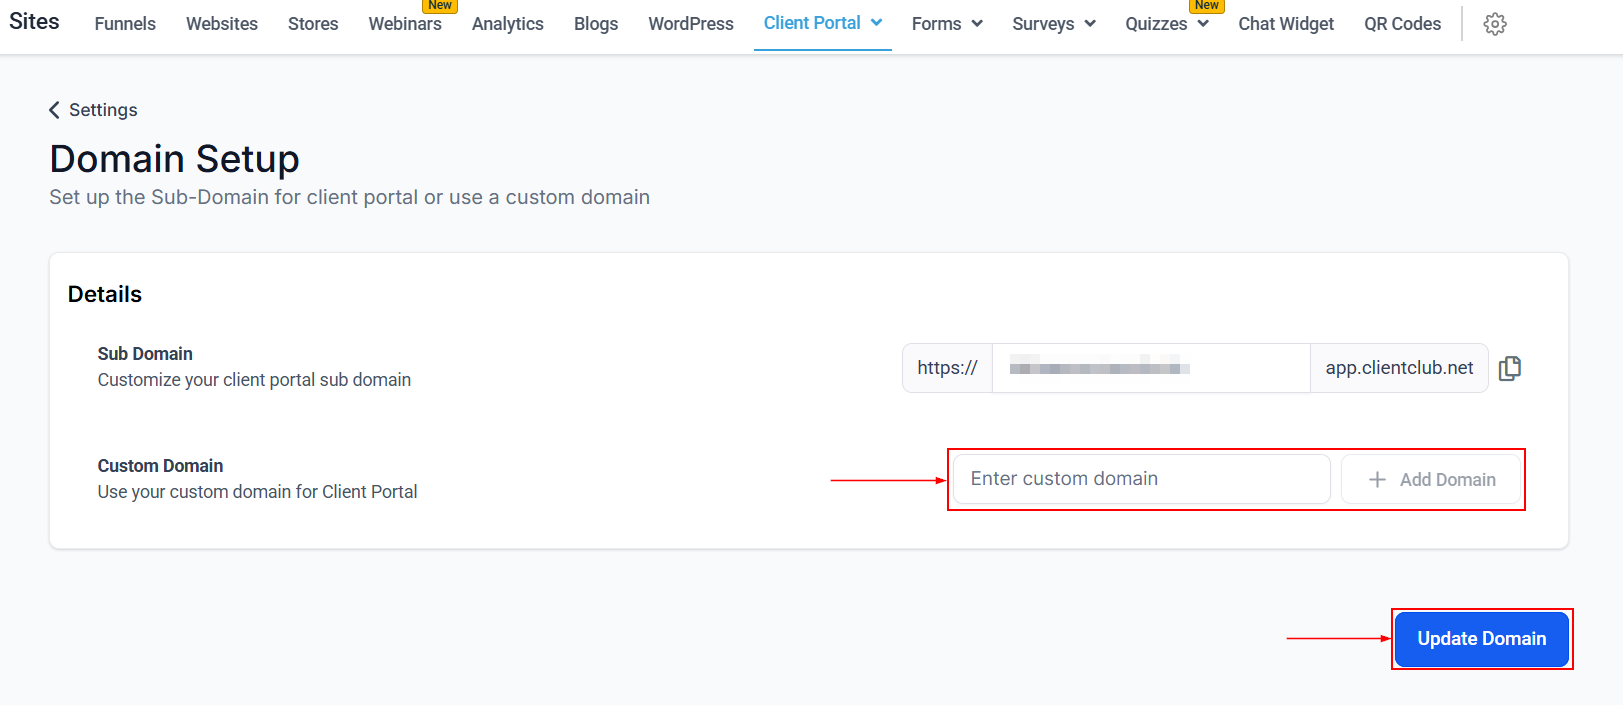The width and height of the screenshot is (1623, 705).
Task: Select the Webinars tab
Action: pos(405,24)
